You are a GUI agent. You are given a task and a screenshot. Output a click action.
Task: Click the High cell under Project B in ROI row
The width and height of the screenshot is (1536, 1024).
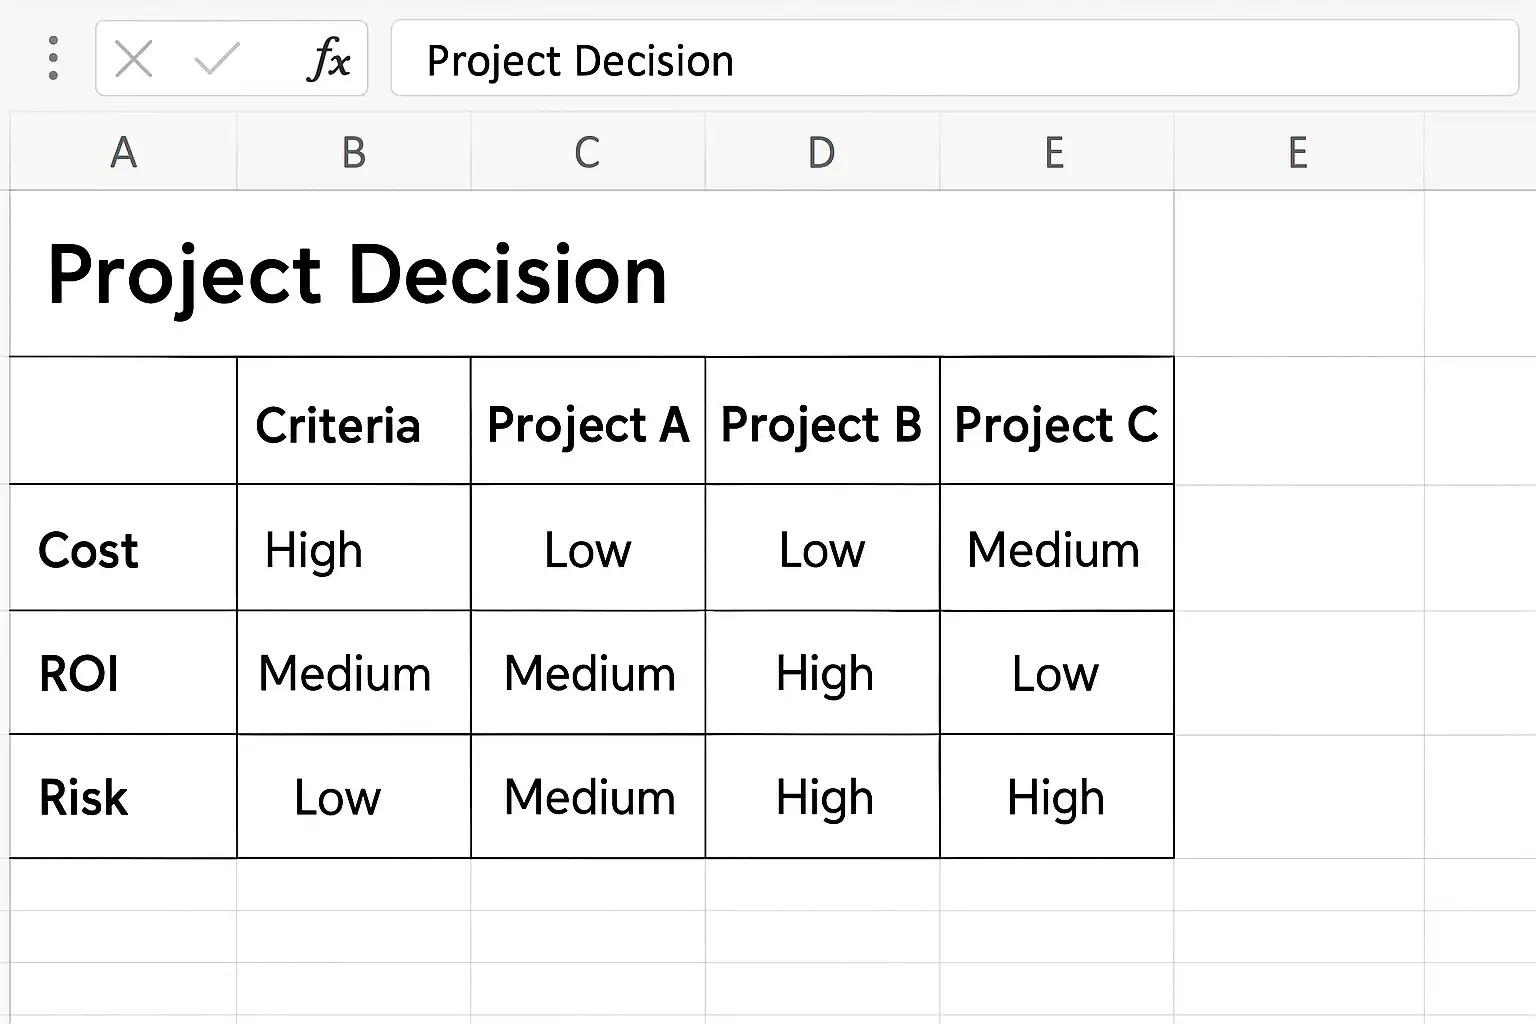[x=822, y=673]
